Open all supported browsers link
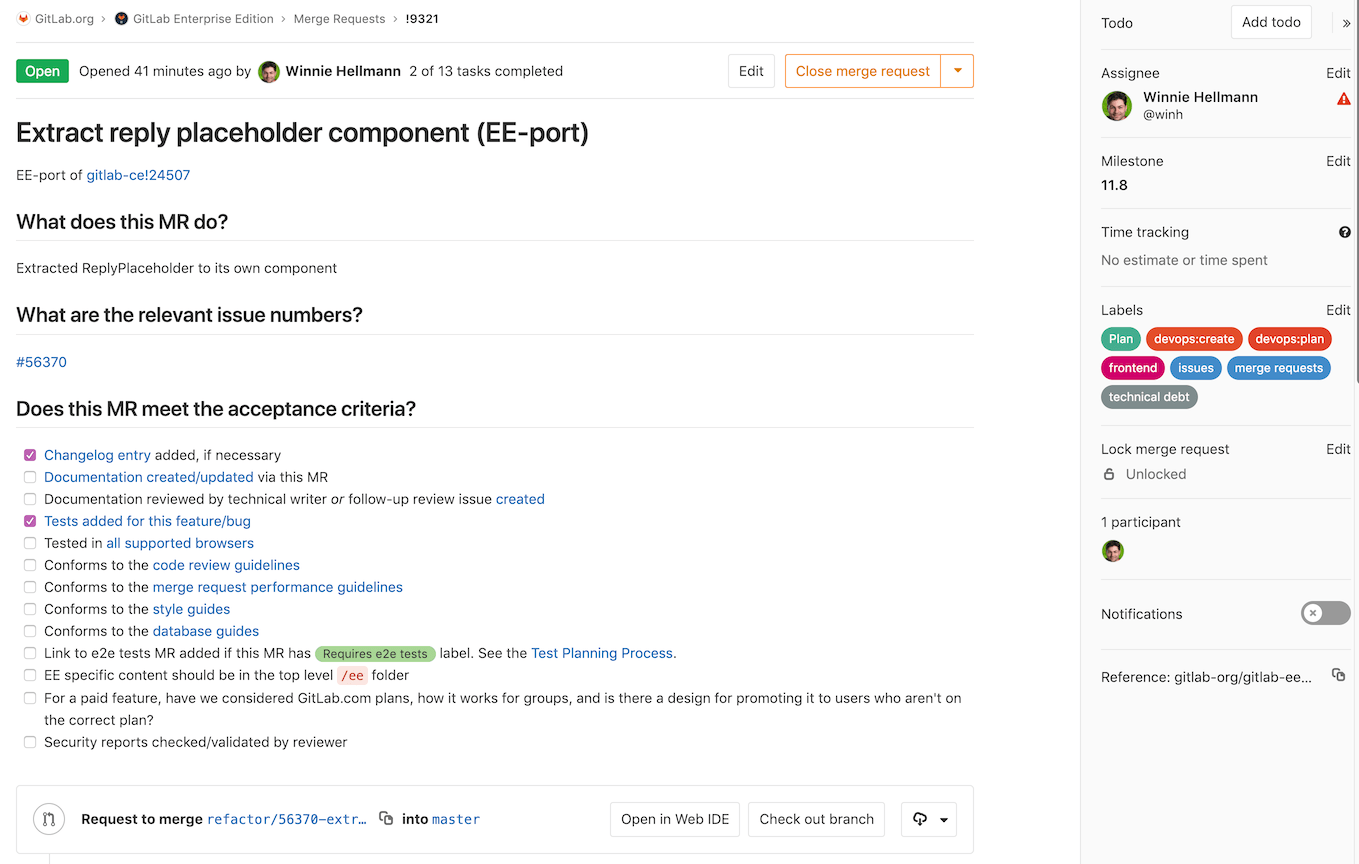The height and width of the screenshot is (864, 1359). [x=180, y=543]
